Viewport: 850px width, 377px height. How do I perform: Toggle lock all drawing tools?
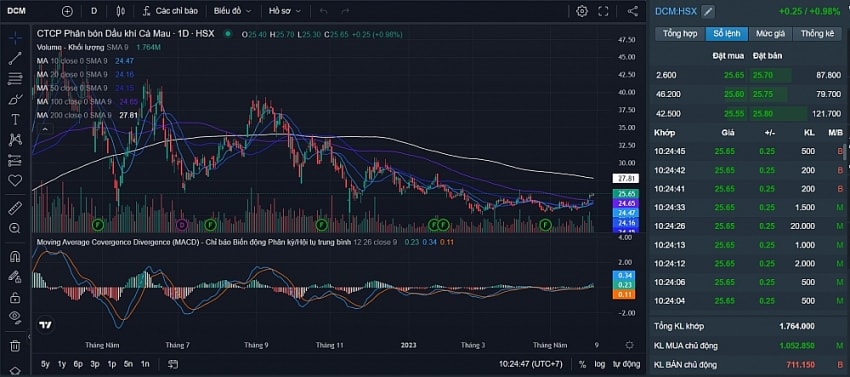click(15, 297)
